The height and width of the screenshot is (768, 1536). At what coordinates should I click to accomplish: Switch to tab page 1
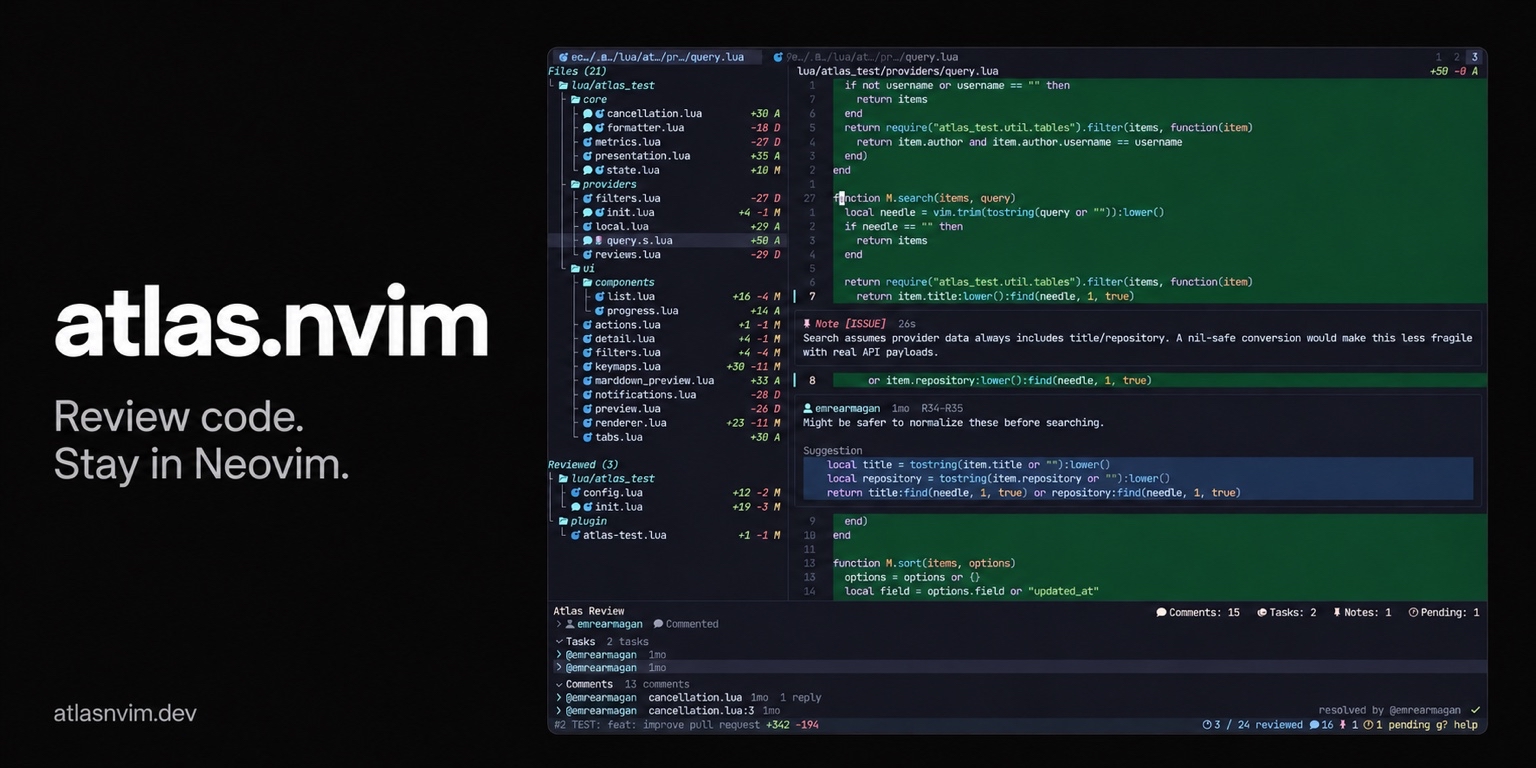[1439, 57]
